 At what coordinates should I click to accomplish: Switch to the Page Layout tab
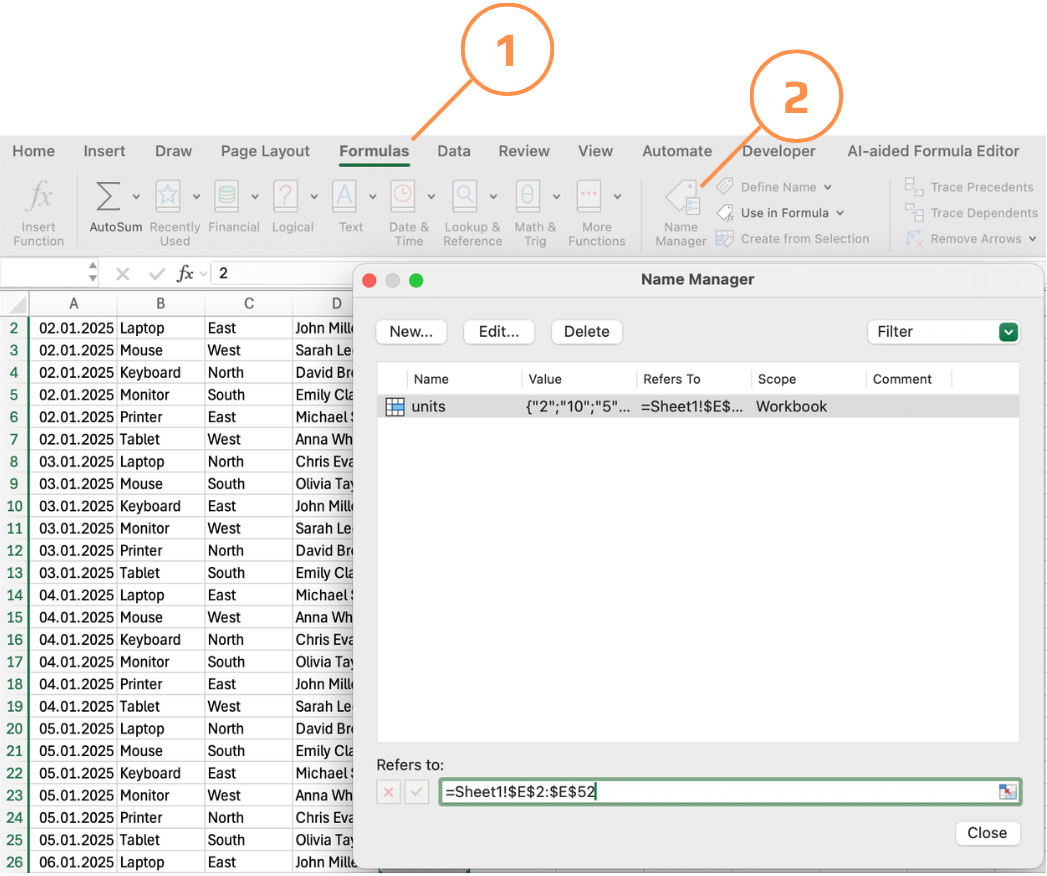265,152
